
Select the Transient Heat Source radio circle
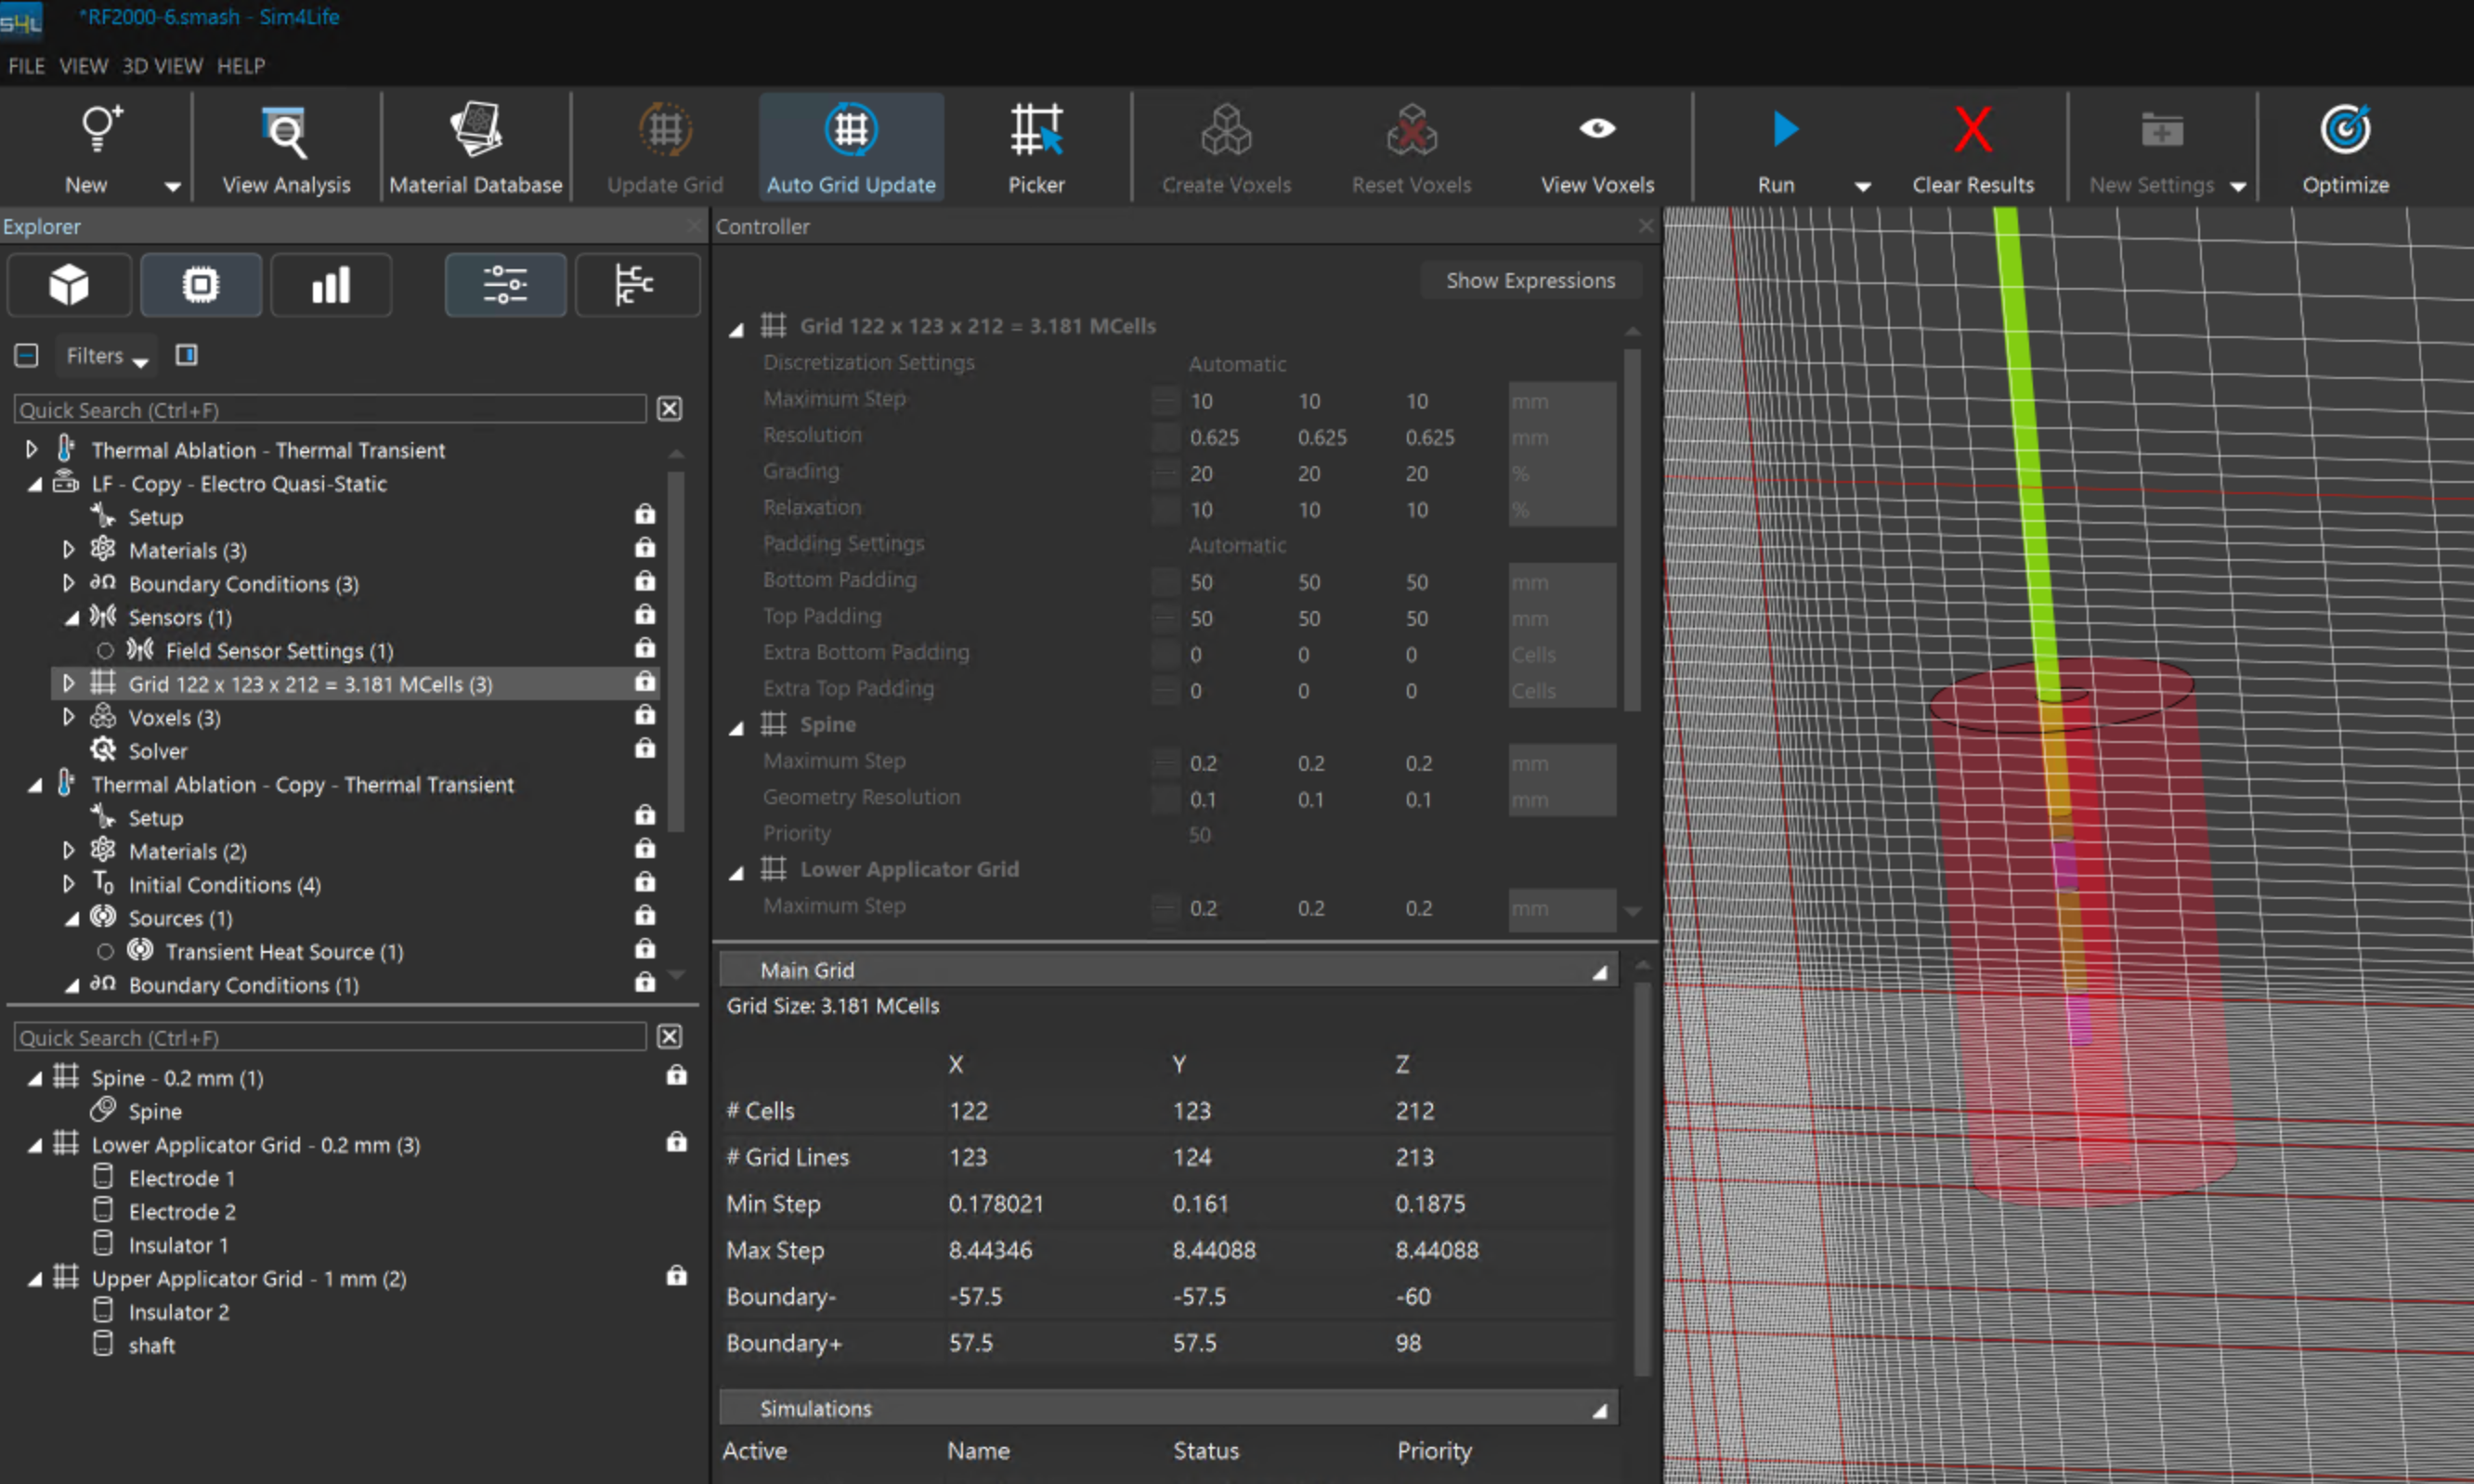point(105,952)
